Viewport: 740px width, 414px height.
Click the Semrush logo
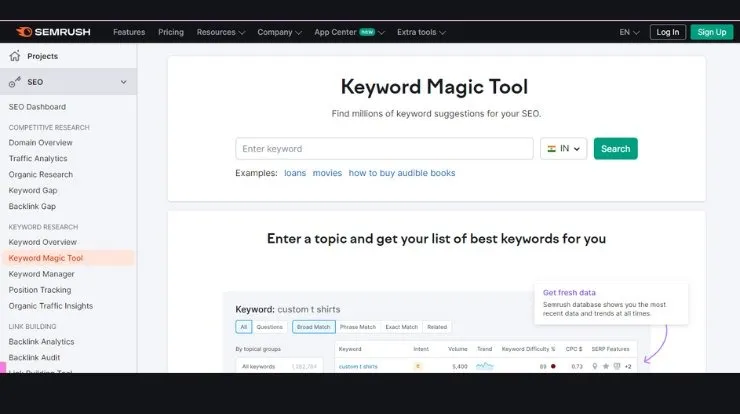pyautogui.click(x=53, y=32)
